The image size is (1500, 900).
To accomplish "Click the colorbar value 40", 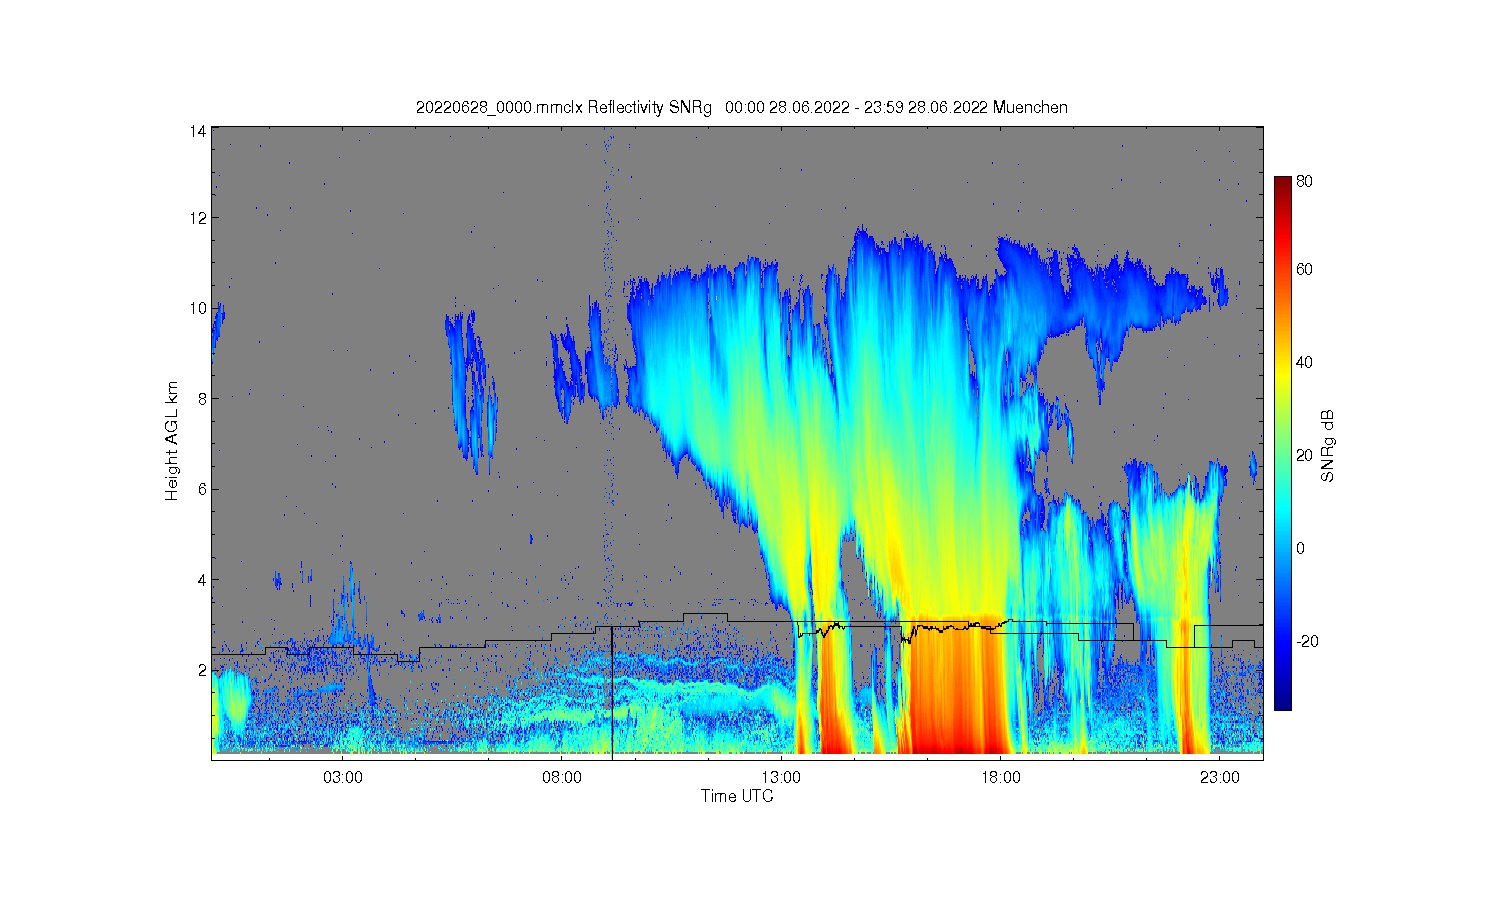I will pos(1305,362).
